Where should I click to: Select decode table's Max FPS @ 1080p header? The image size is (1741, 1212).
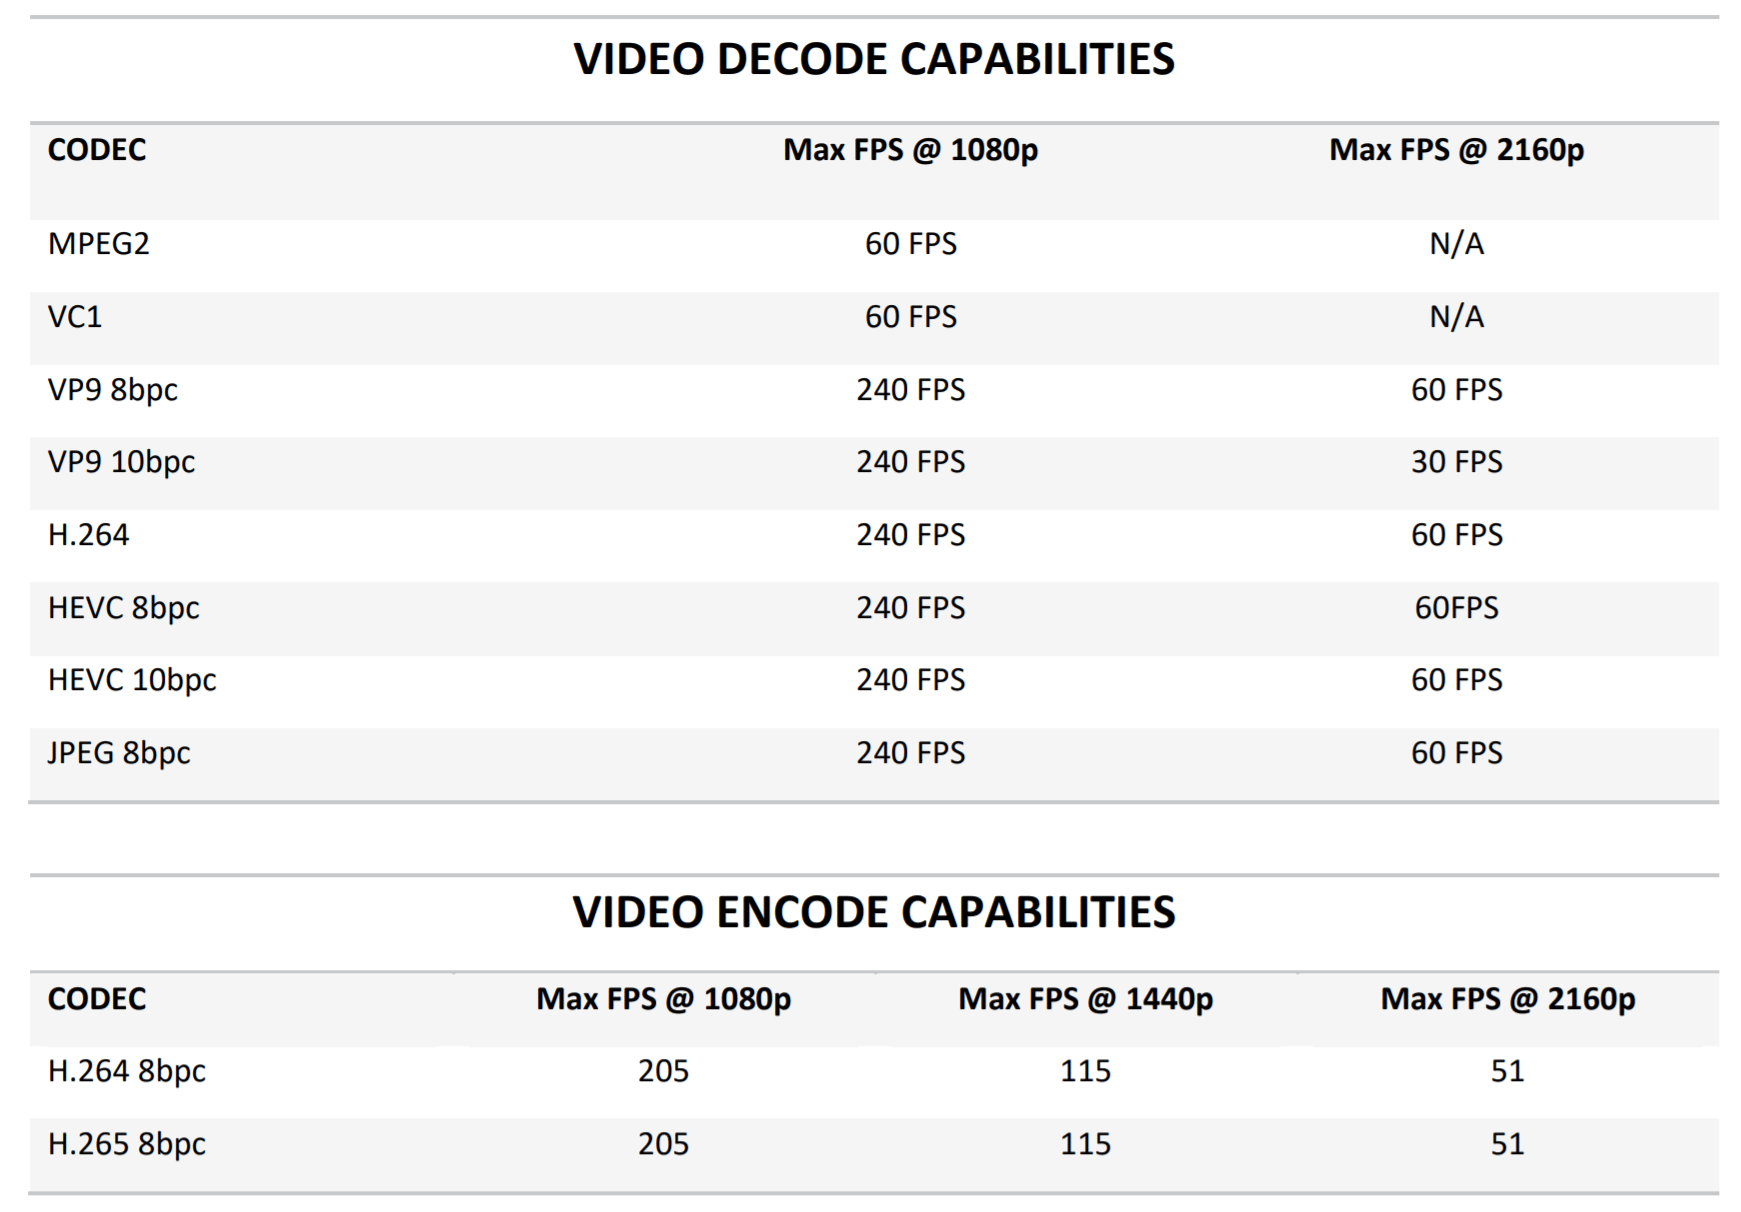pyautogui.click(x=910, y=150)
